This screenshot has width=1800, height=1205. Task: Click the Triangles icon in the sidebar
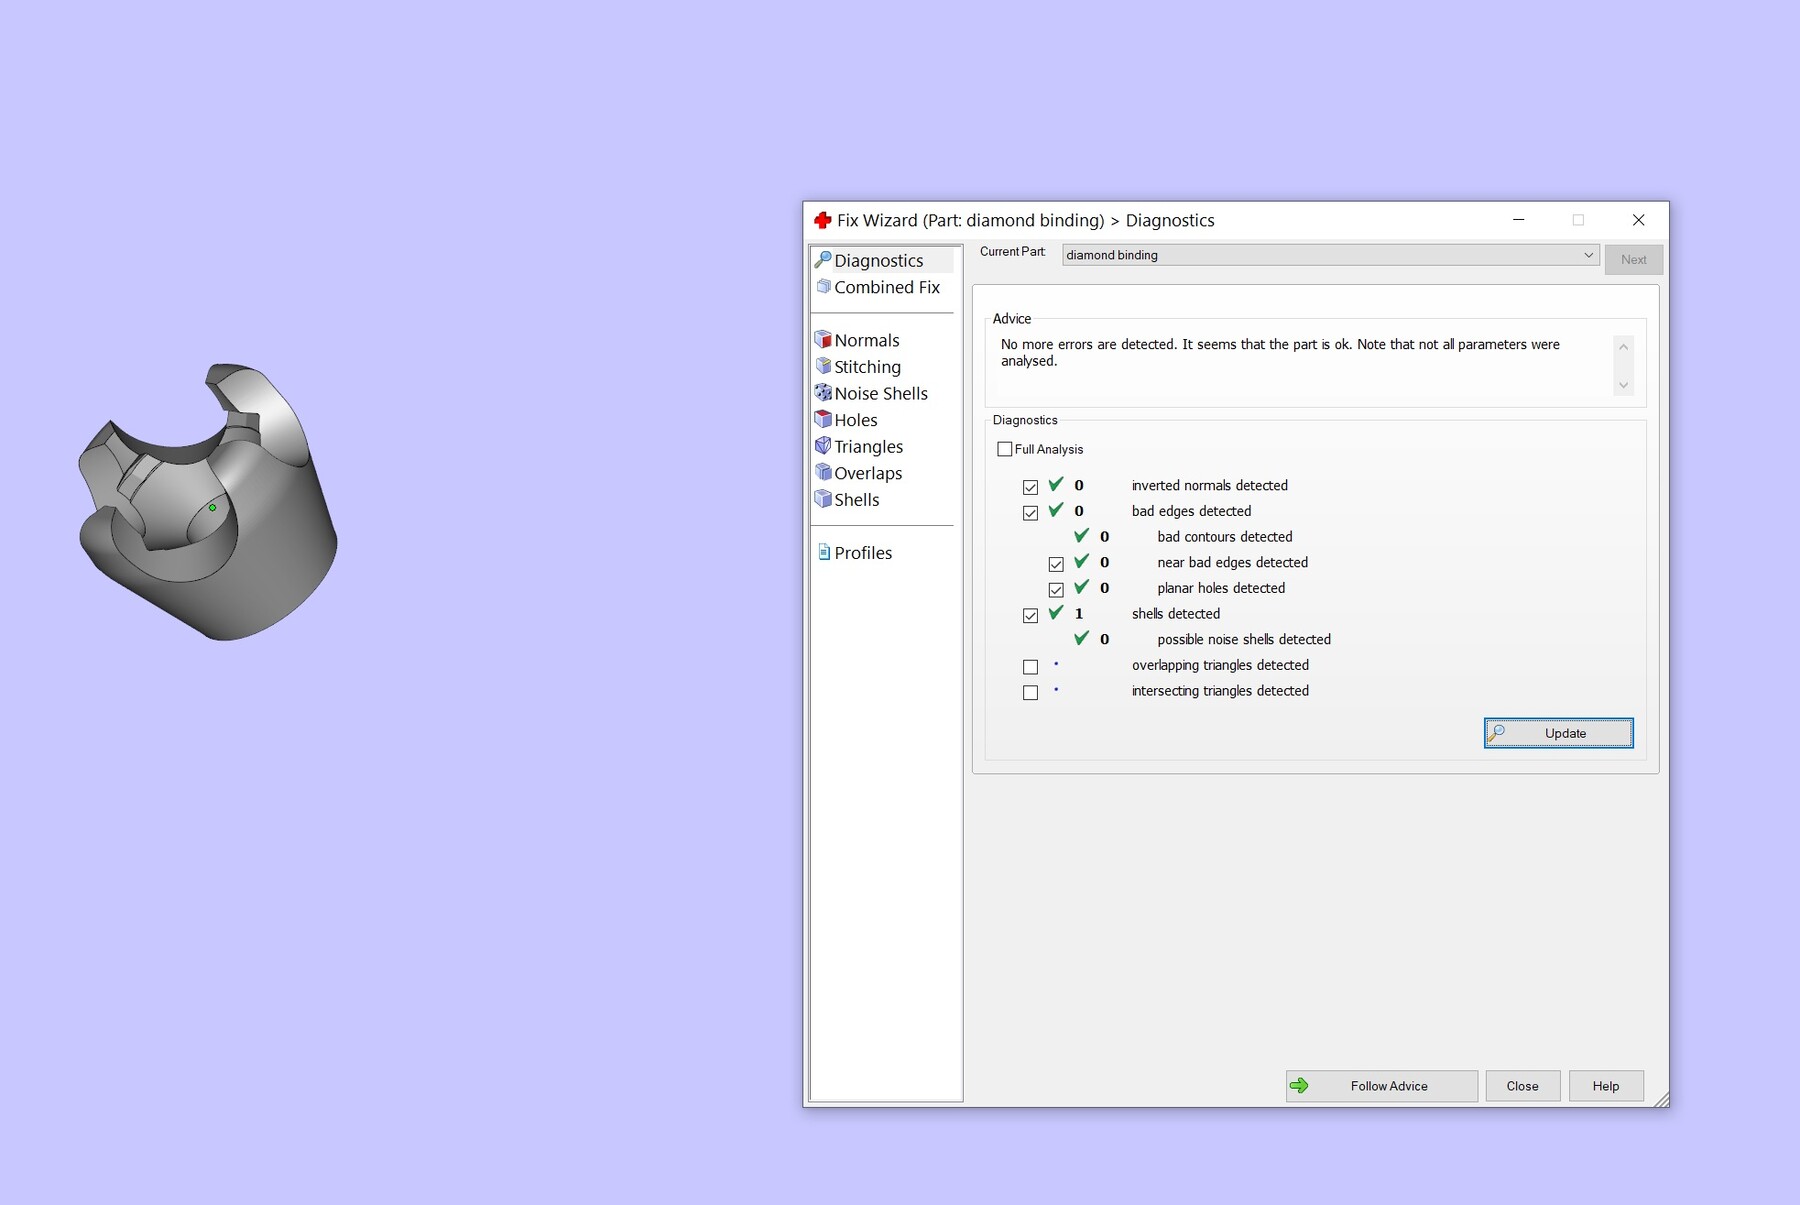point(823,446)
